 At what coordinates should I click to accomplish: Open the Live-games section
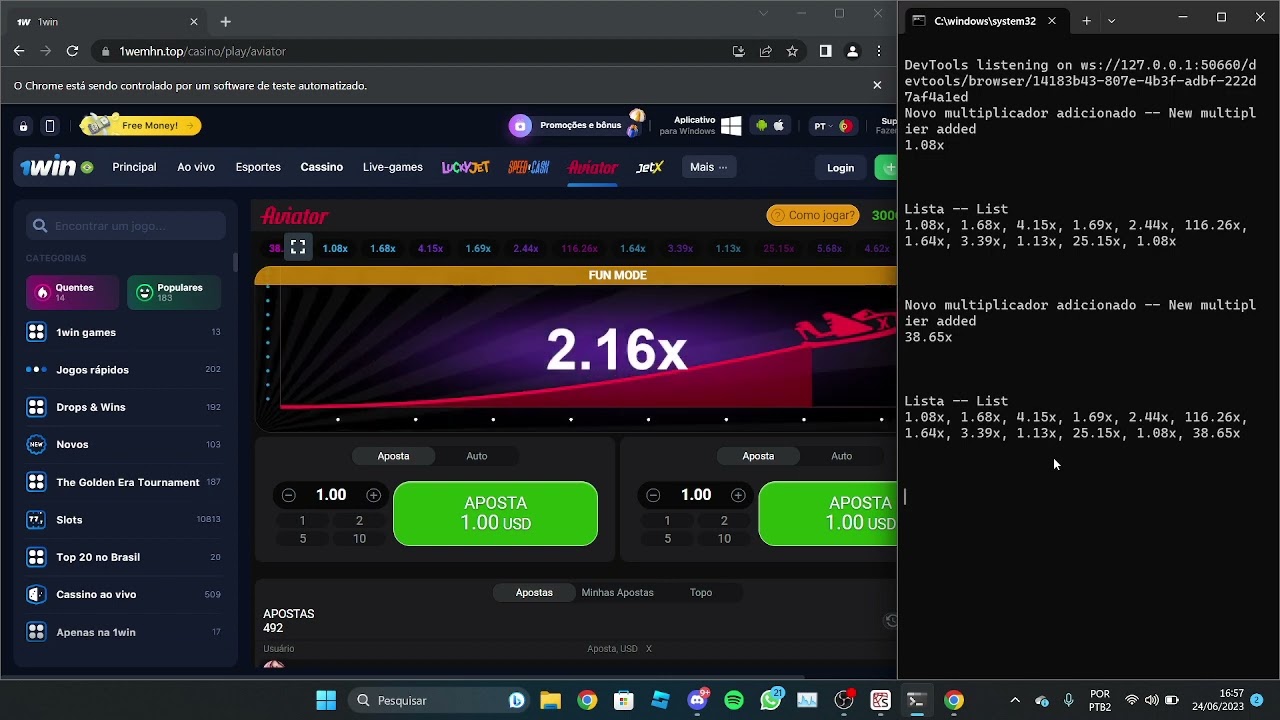[x=393, y=167]
